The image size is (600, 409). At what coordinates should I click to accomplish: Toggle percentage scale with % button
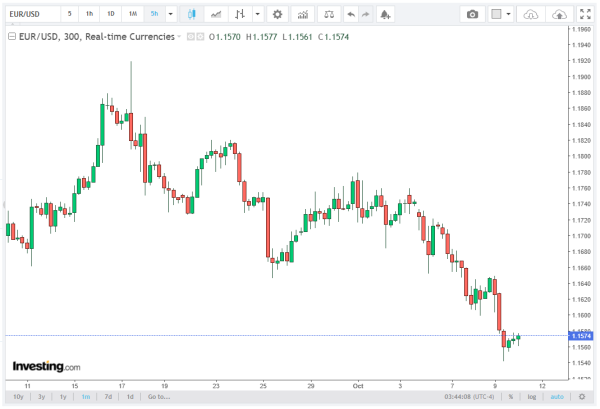tap(509, 397)
